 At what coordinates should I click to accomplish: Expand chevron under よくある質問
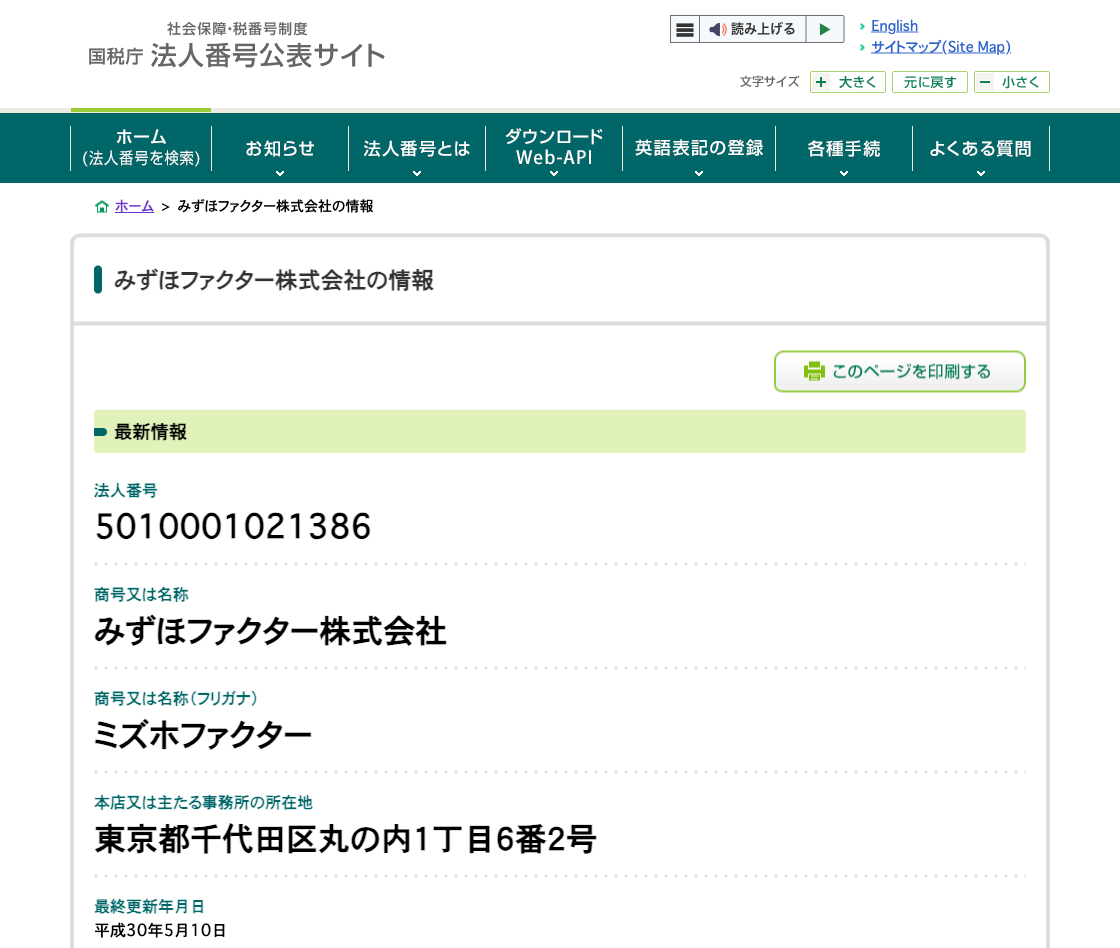[981, 173]
